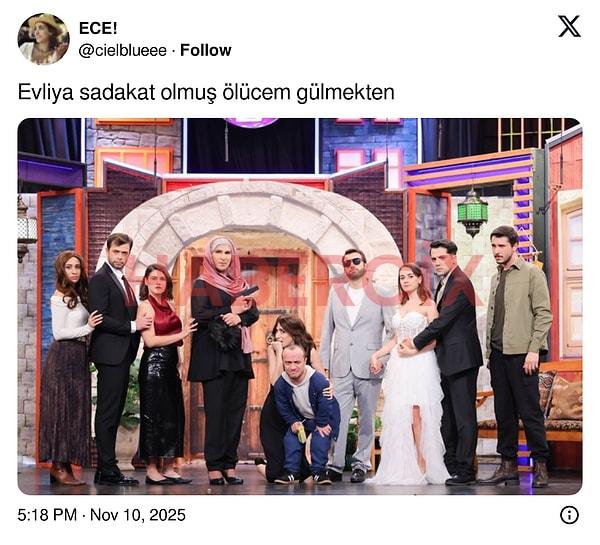The image size is (600, 545).
Task: Click the woman in the white wedding dress
Action: [x=410, y=373]
